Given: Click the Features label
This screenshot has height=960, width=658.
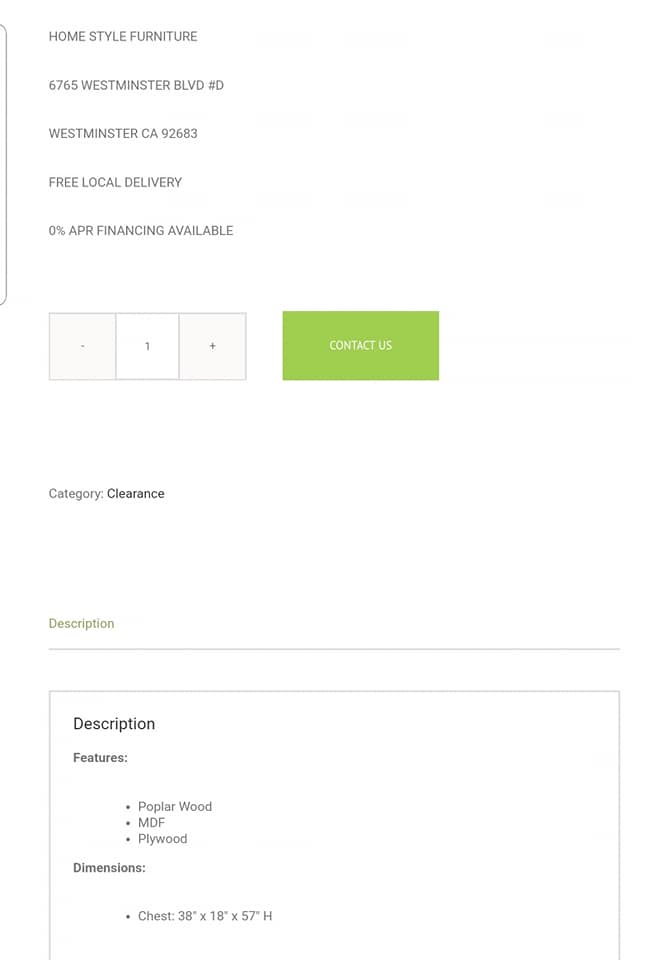Looking at the screenshot, I should [x=100, y=757].
